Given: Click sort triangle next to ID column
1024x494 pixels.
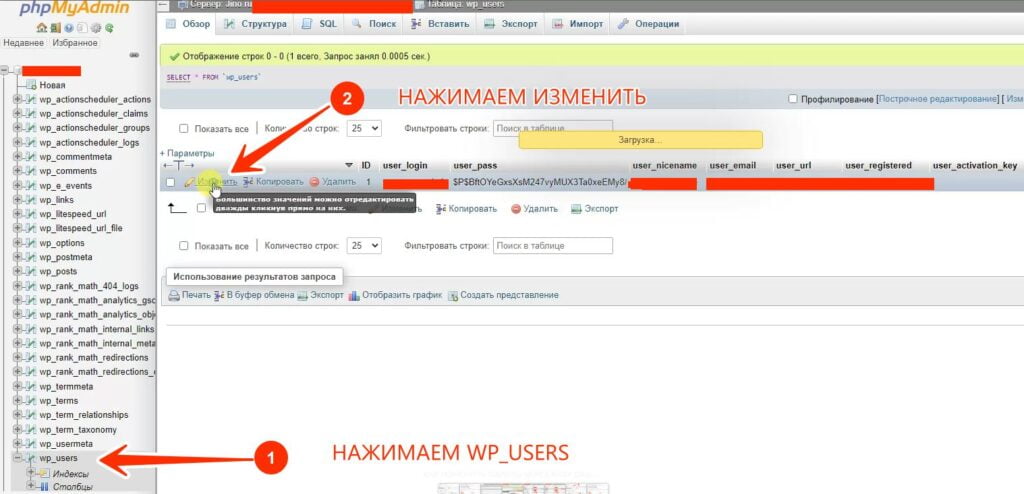Looking at the screenshot, I should tap(349, 165).
